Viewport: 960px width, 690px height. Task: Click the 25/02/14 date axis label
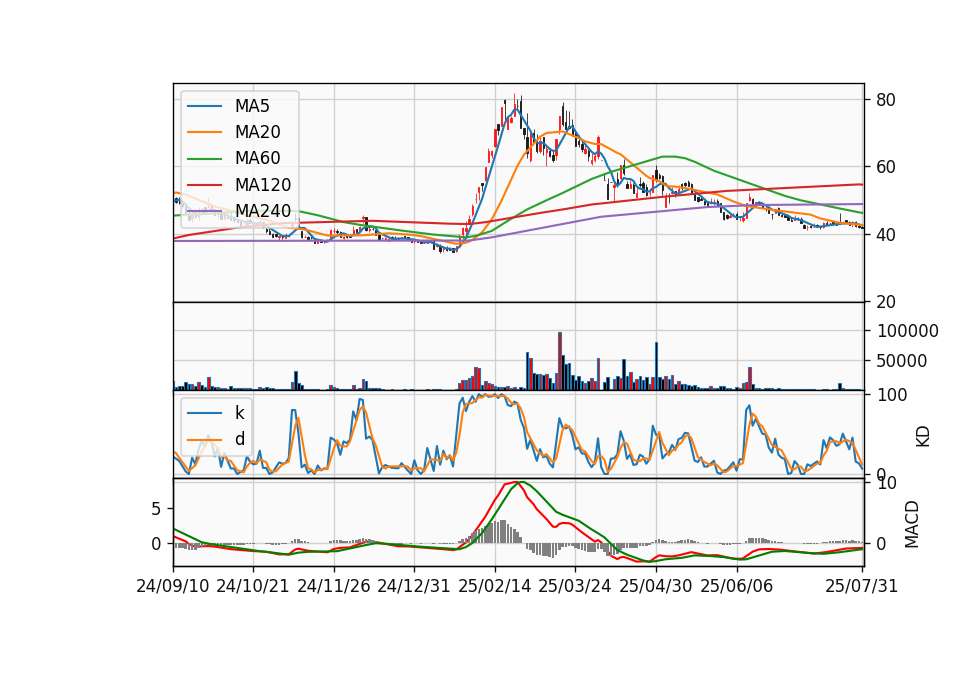point(495,587)
